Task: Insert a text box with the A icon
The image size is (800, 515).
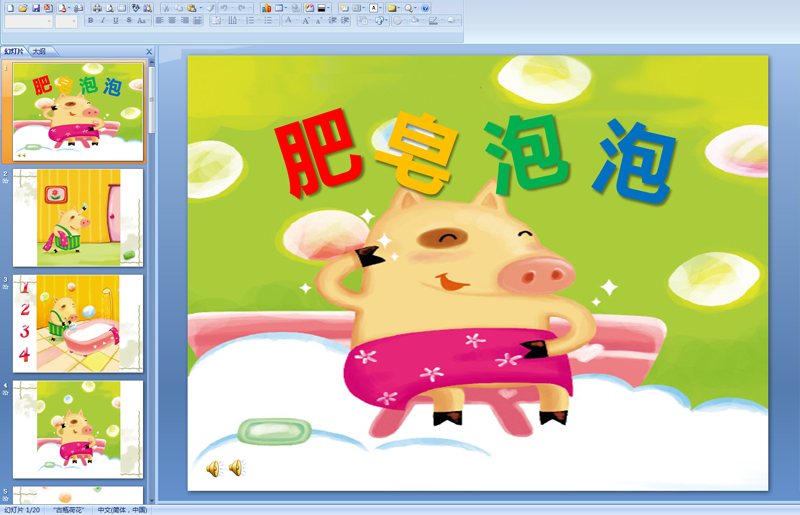Action: click(x=373, y=8)
